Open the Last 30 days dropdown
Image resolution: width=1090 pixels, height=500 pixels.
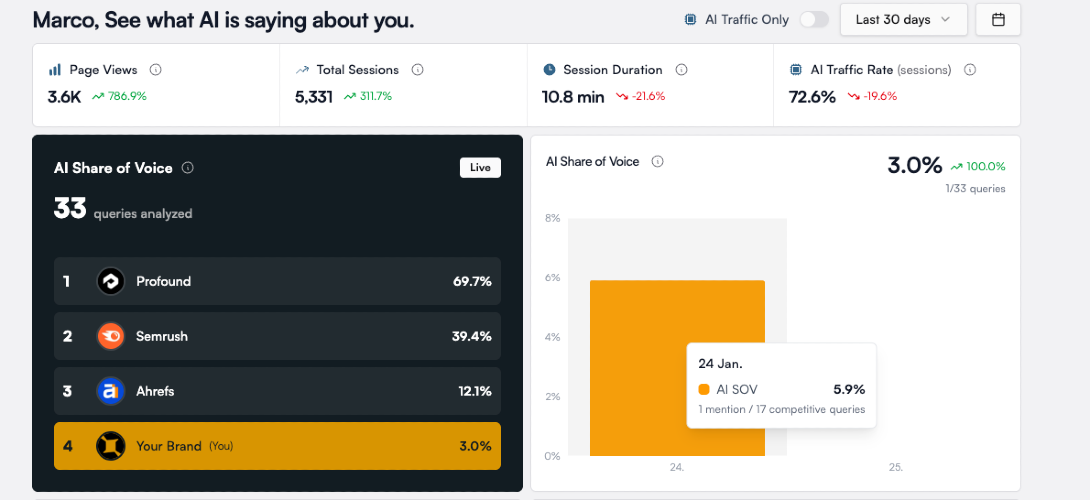903,20
